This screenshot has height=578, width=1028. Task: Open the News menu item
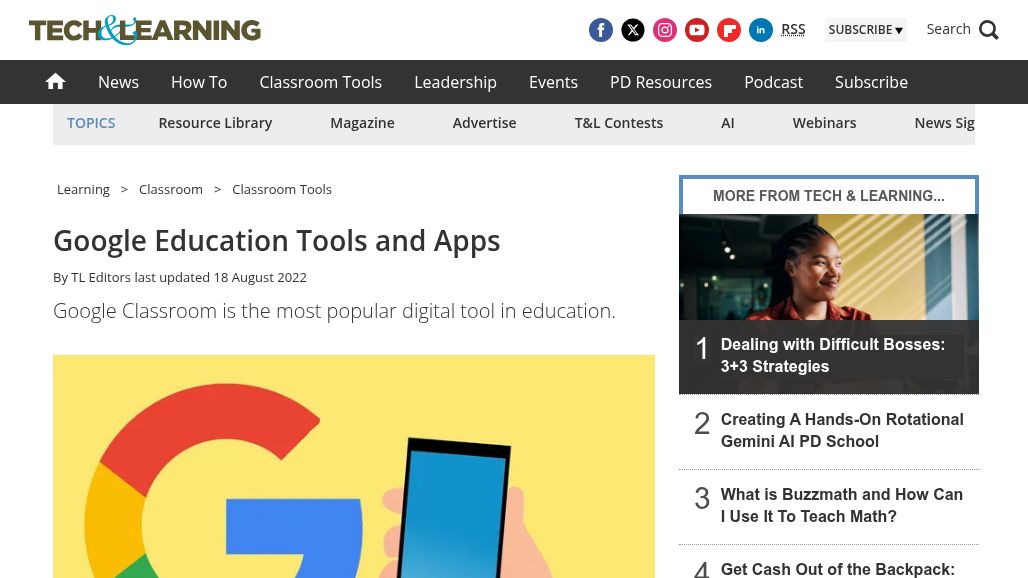click(119, 82)
